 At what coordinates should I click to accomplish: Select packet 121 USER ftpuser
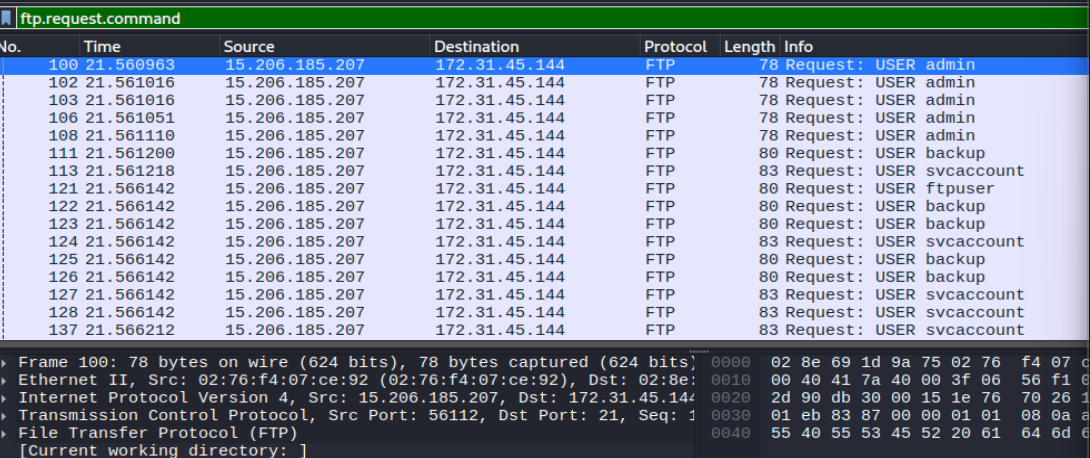point(545,189)
